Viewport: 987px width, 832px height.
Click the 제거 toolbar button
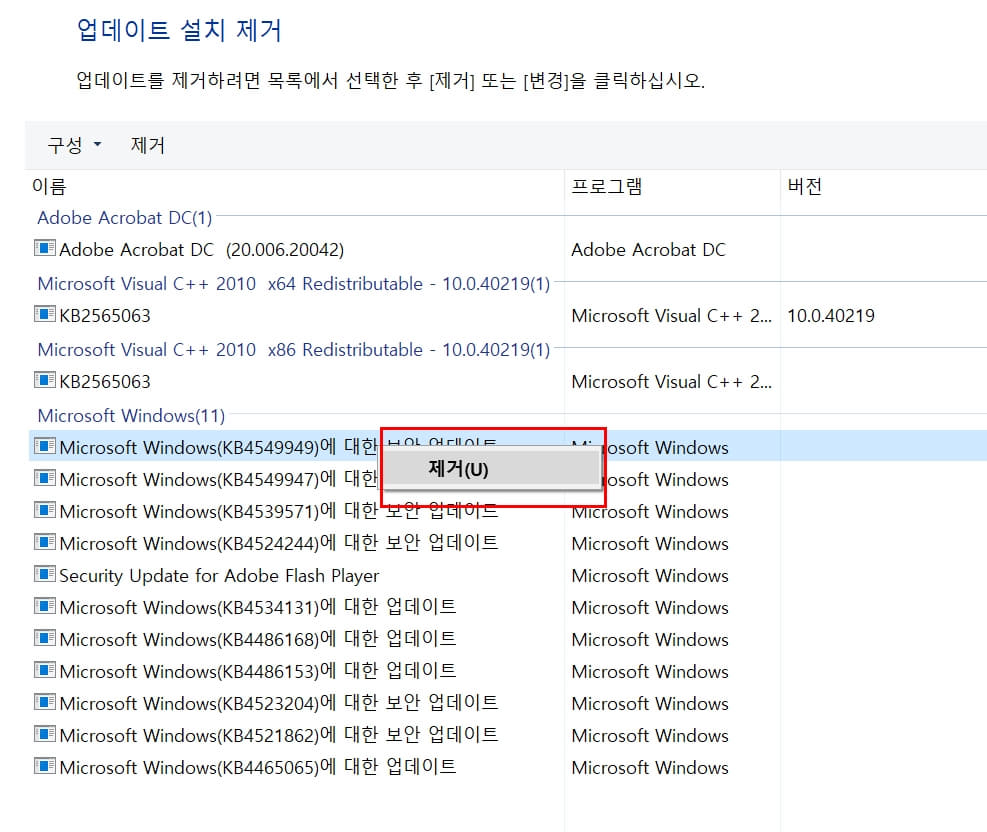147,145
